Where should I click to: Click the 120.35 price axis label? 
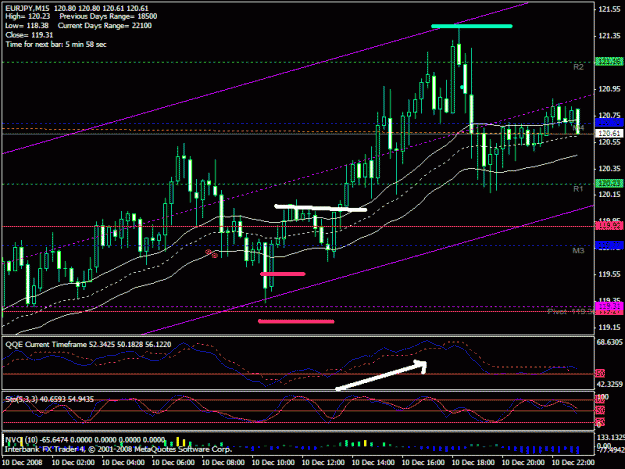tap(609, 169)
